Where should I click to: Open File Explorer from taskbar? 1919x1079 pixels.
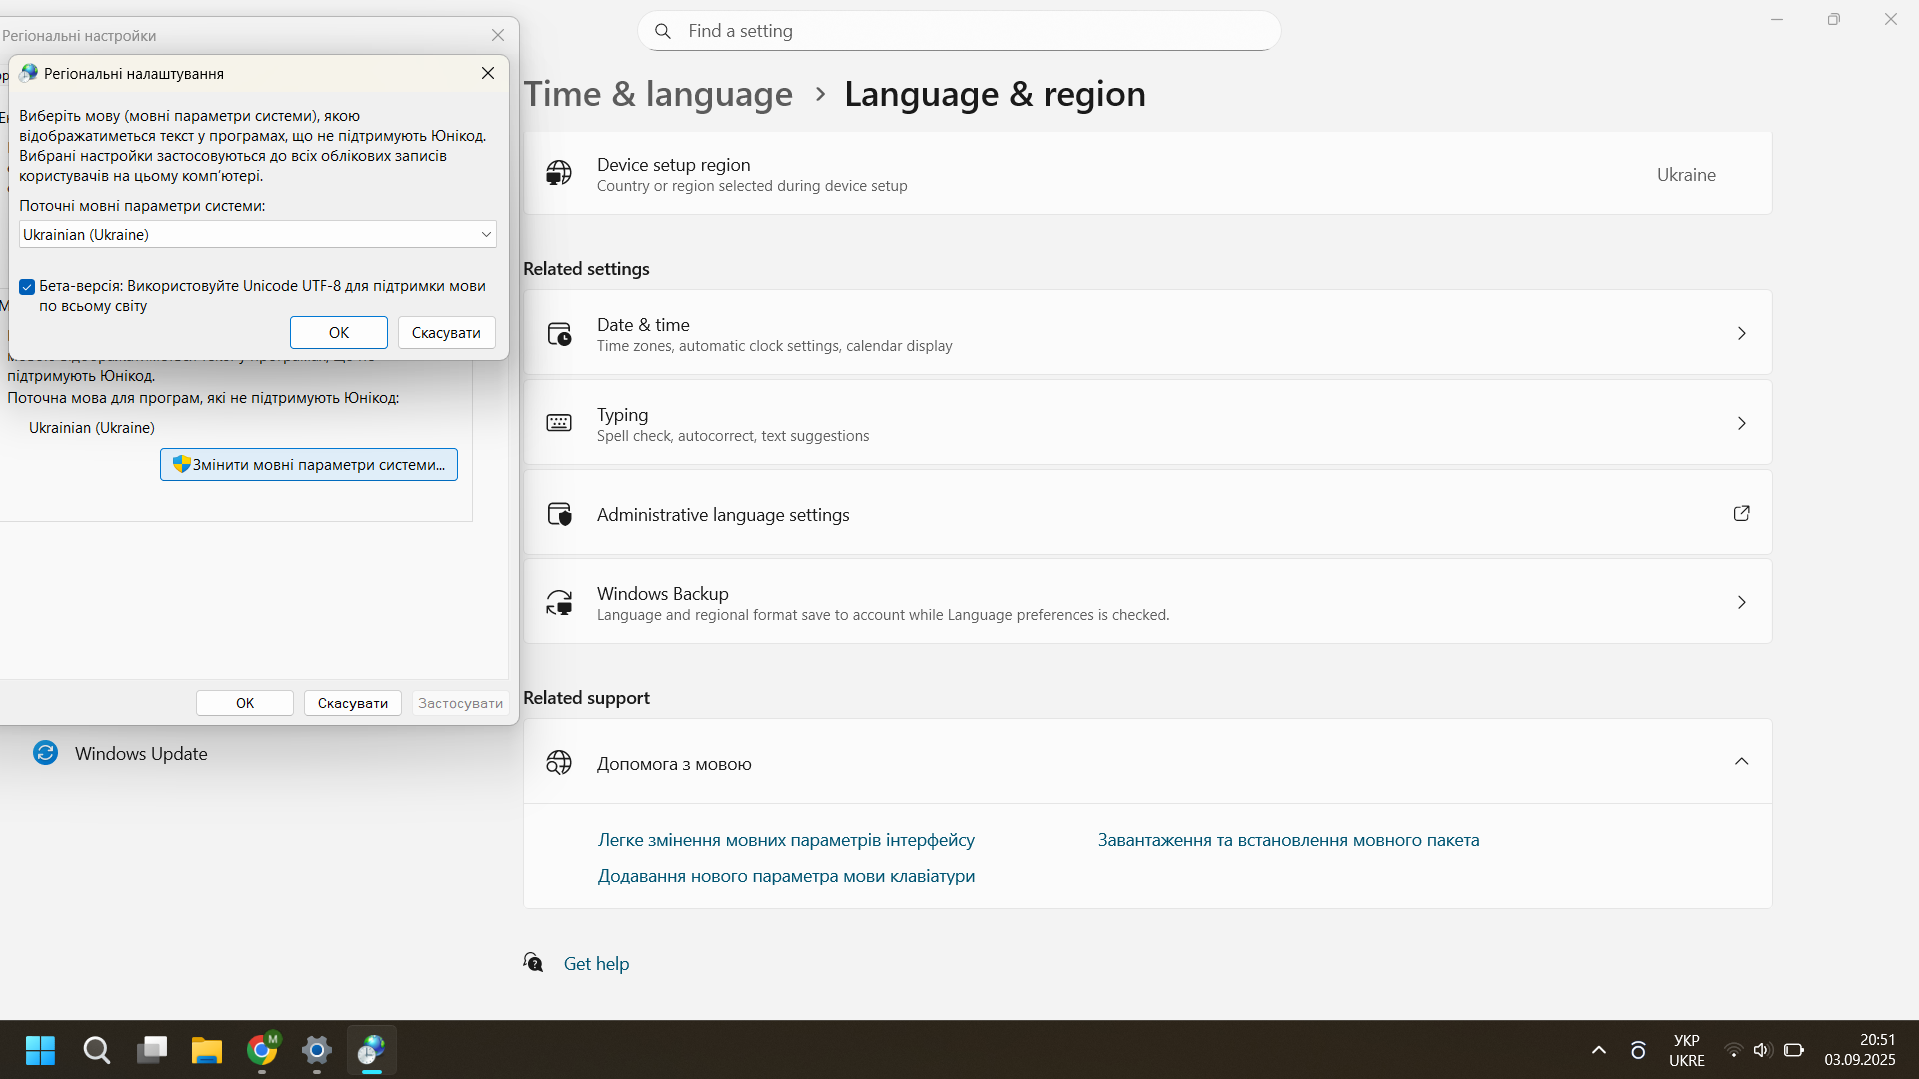(207, 1050)
